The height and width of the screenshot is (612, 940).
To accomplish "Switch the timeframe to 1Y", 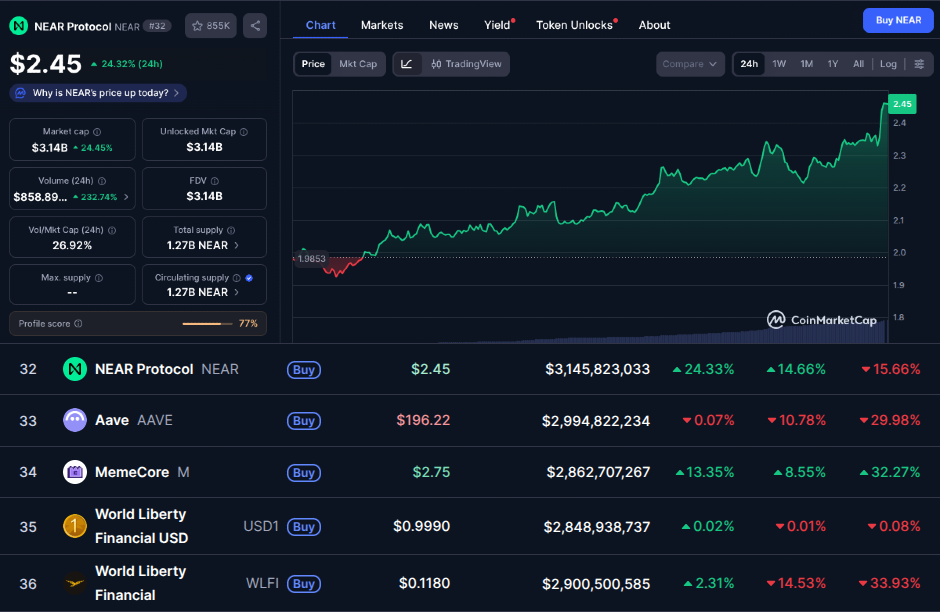I will pyautogui.click(x=832, y=63).
